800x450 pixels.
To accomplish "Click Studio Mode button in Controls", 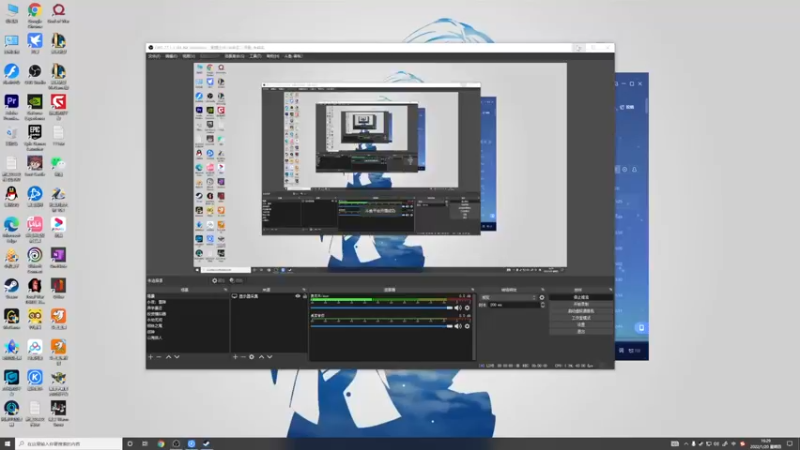I will click(581, 318).
